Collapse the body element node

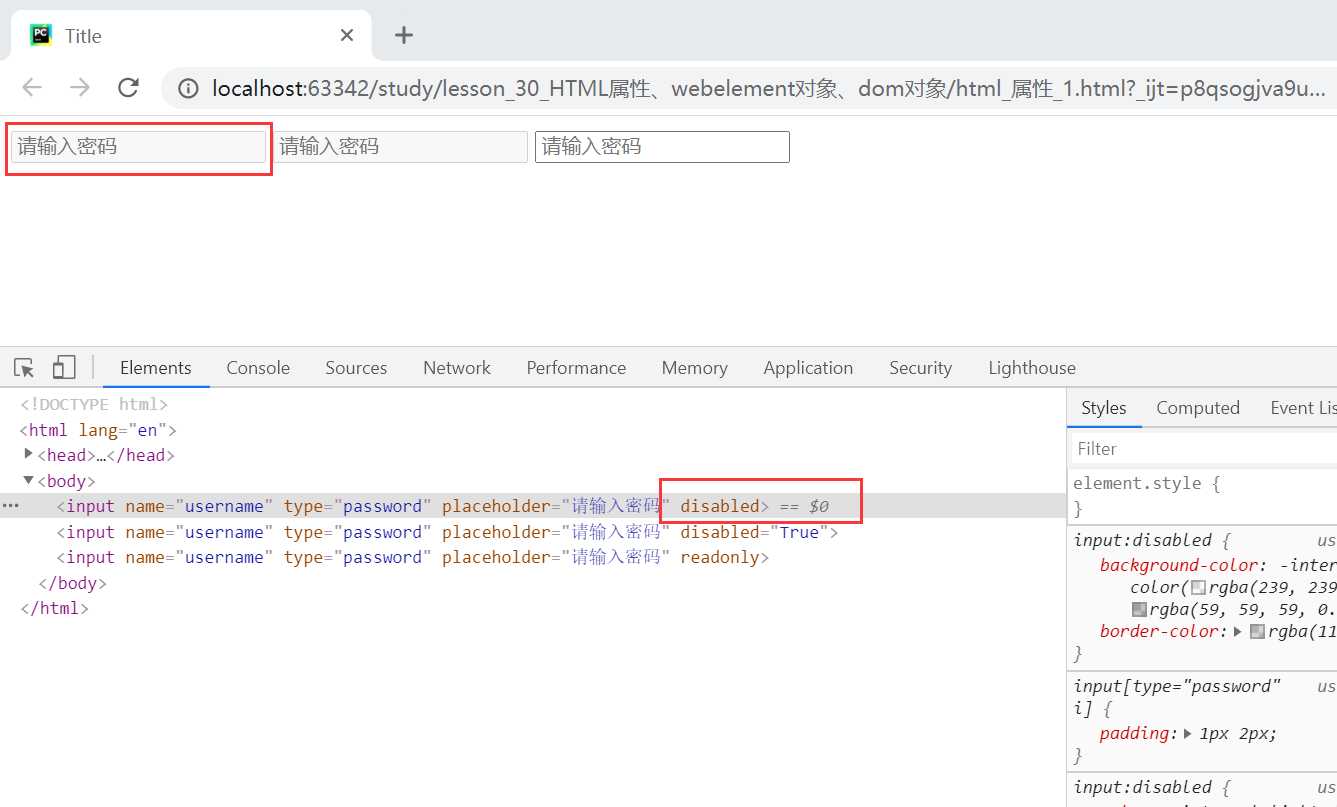28,481
